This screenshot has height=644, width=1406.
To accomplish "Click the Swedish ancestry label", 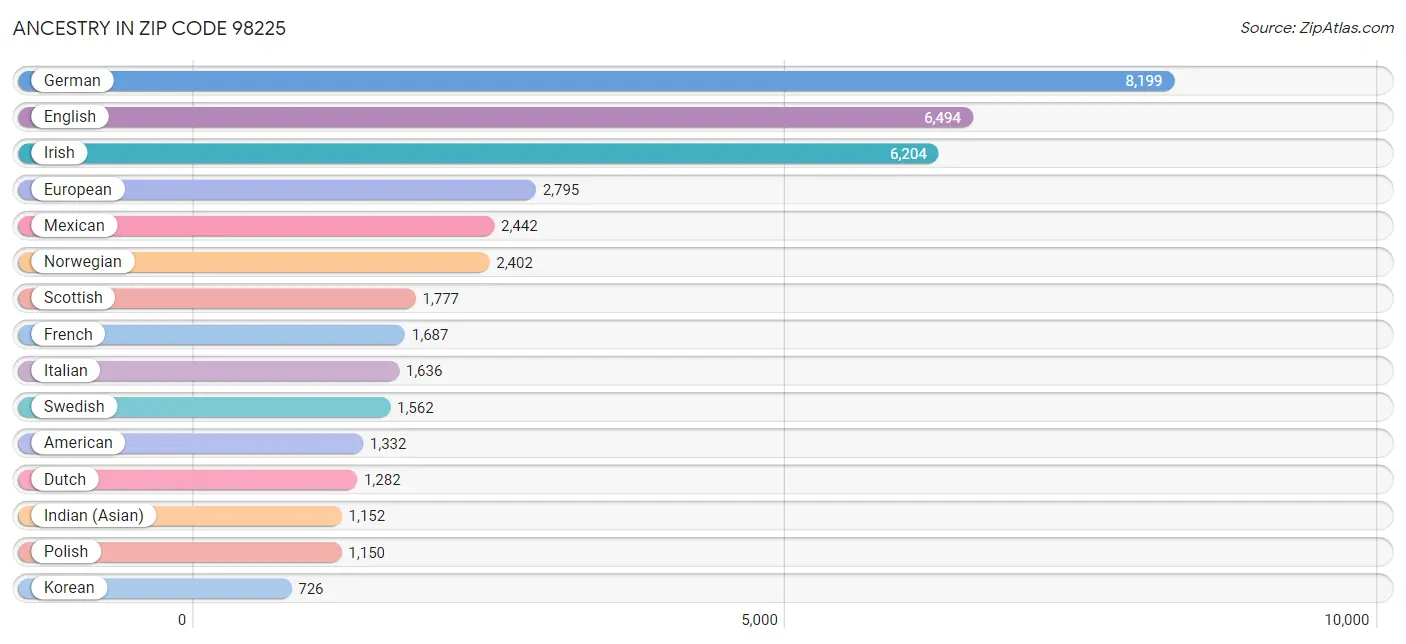I will pyautogui.click(x=74, y=407).
